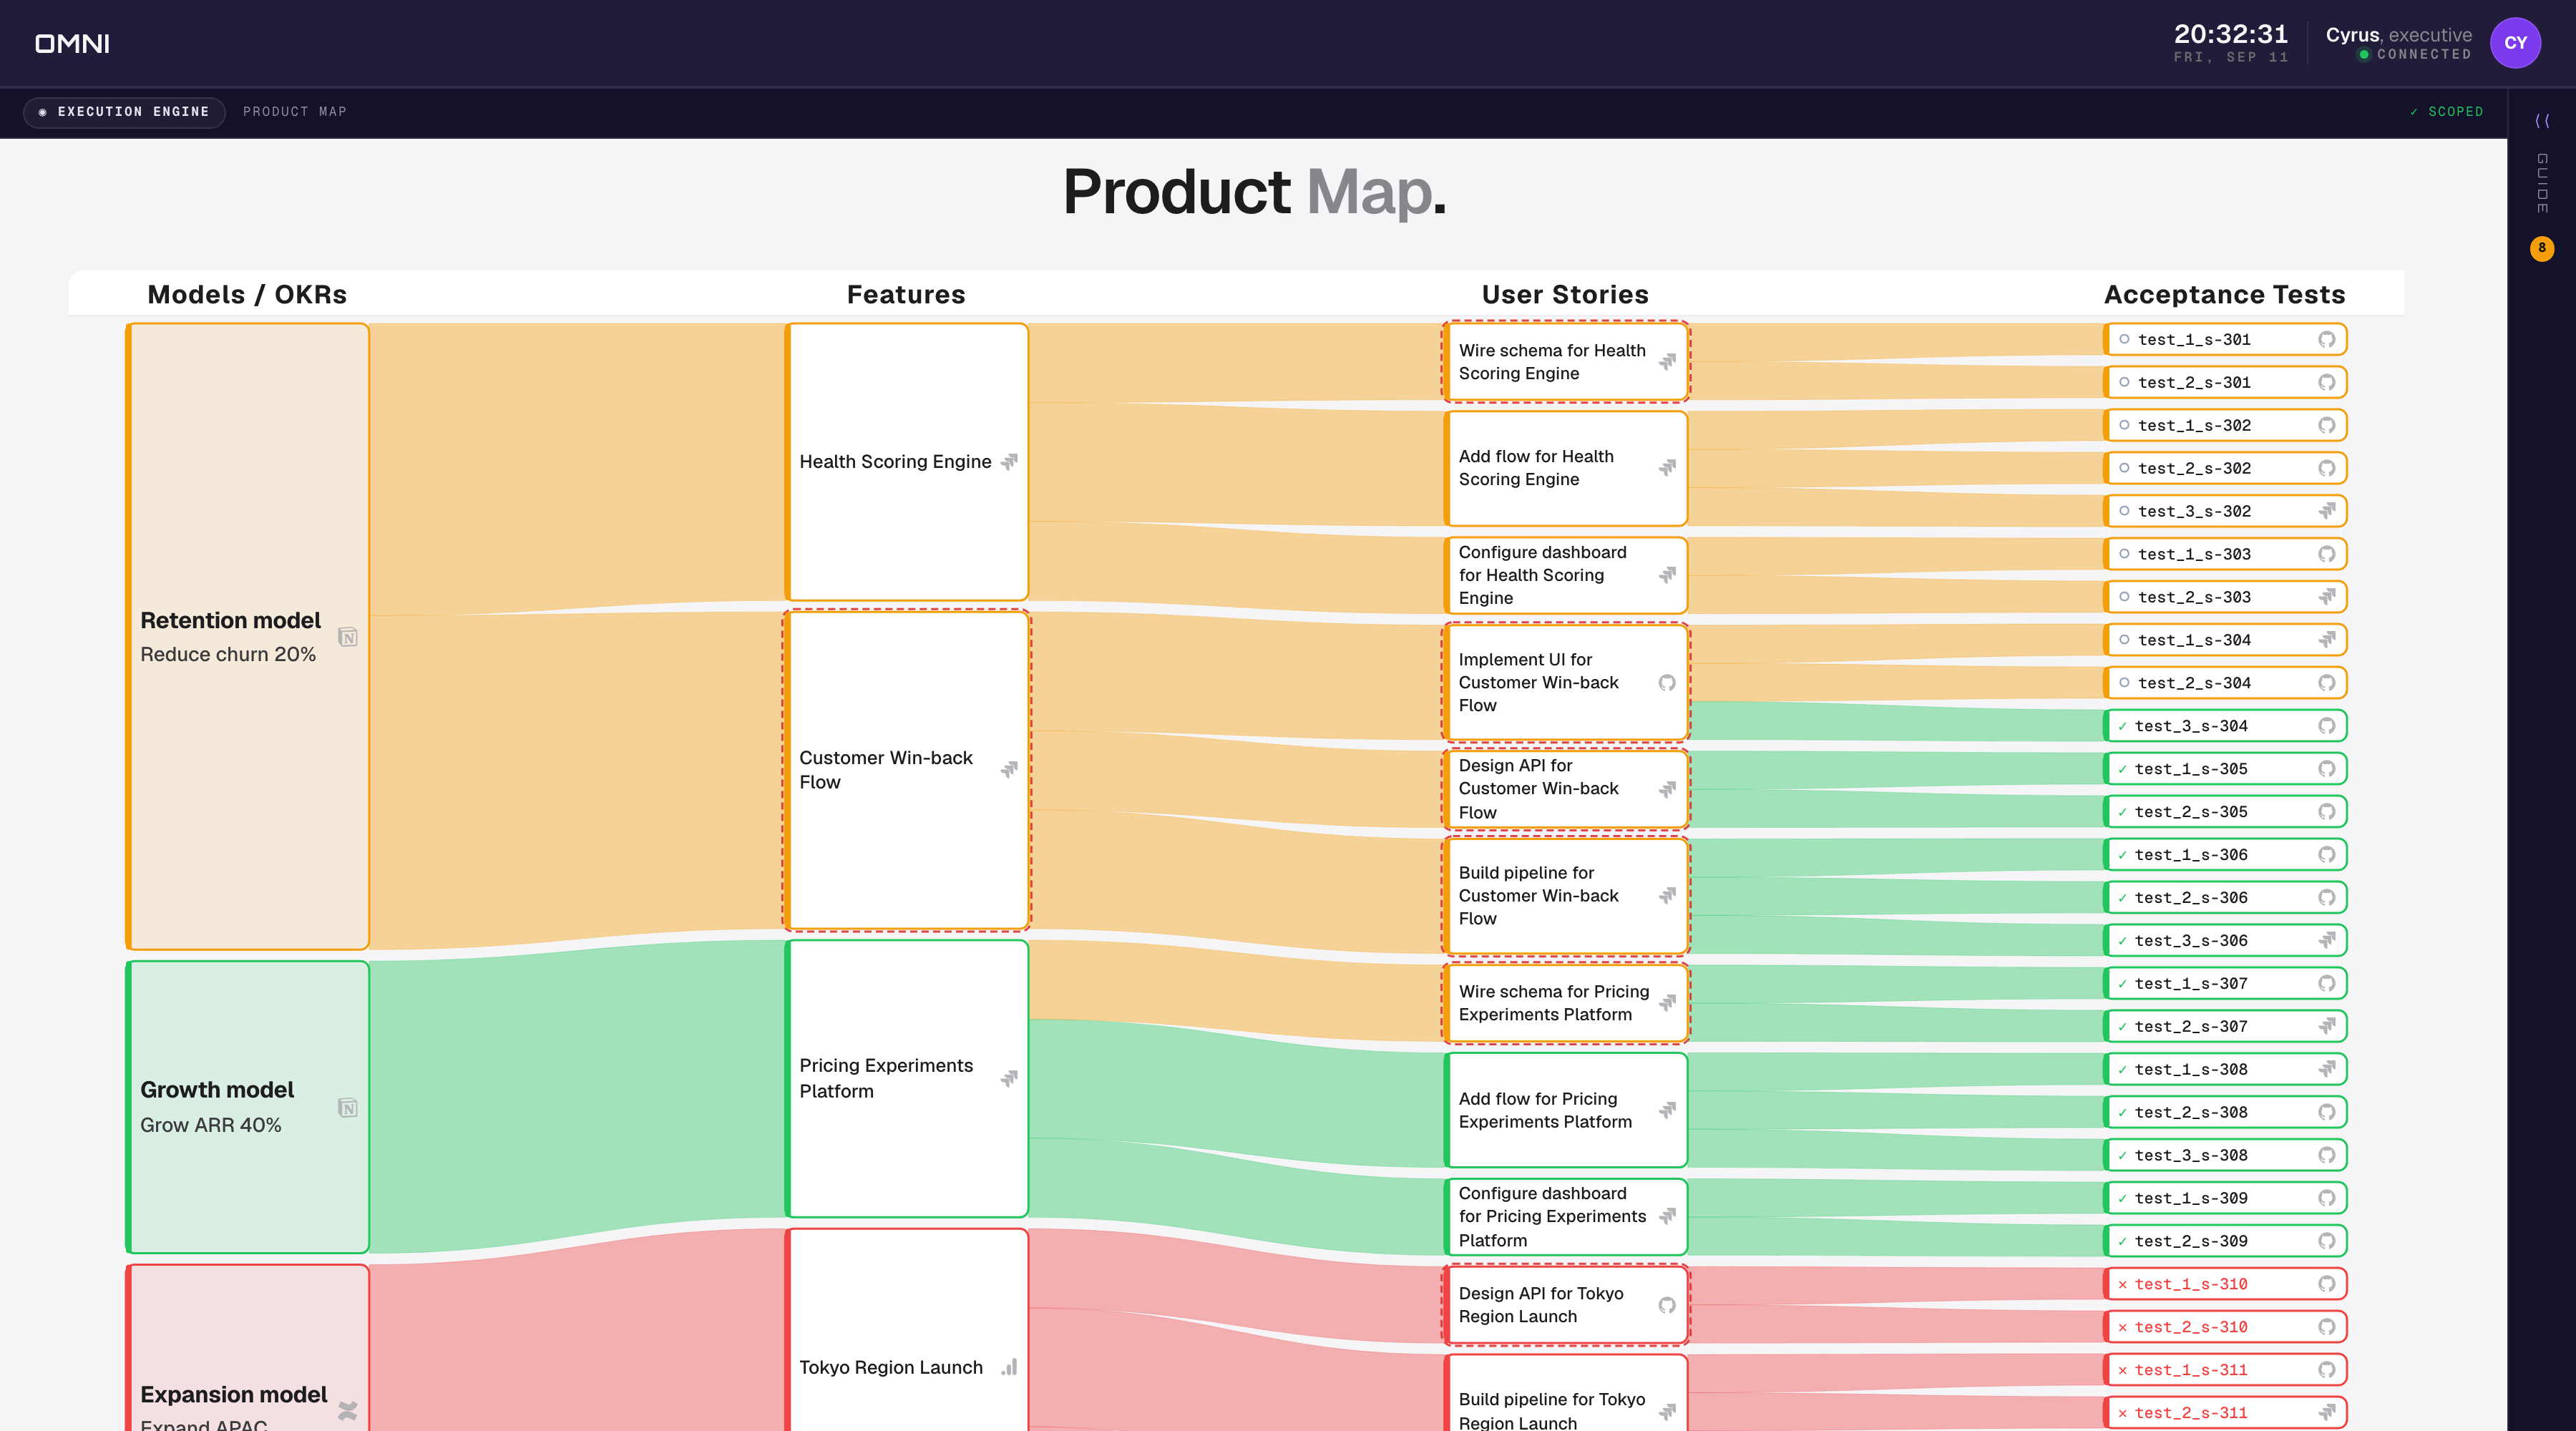Image resolution: width=2576 pixels, height=1431 pixels.
Task: Click the GitHub icon on test_2_s-302
Action: (2326, 468)
